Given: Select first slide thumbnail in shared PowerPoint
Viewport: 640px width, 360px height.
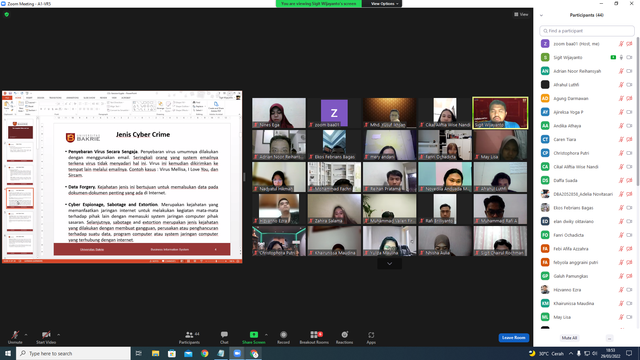Looking at the screenshot, I should 20,130.
